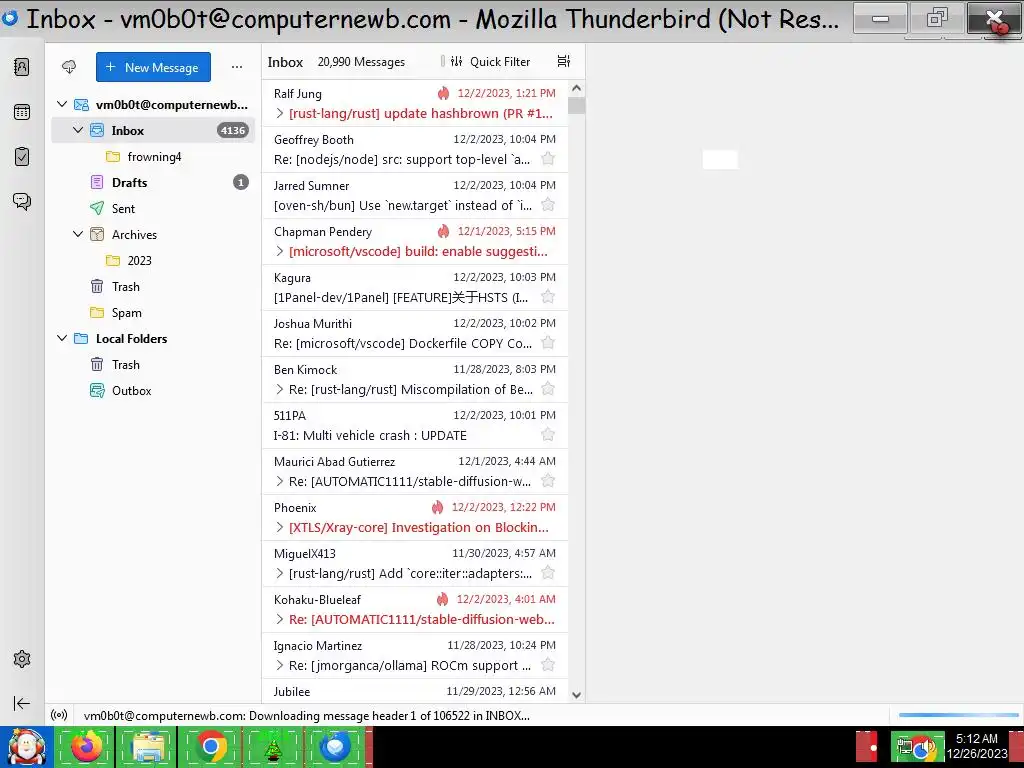Click the taskbar clock 5:12 AM
The width and height of the screenshot is (1024, 768).
(x=976, y=739)
